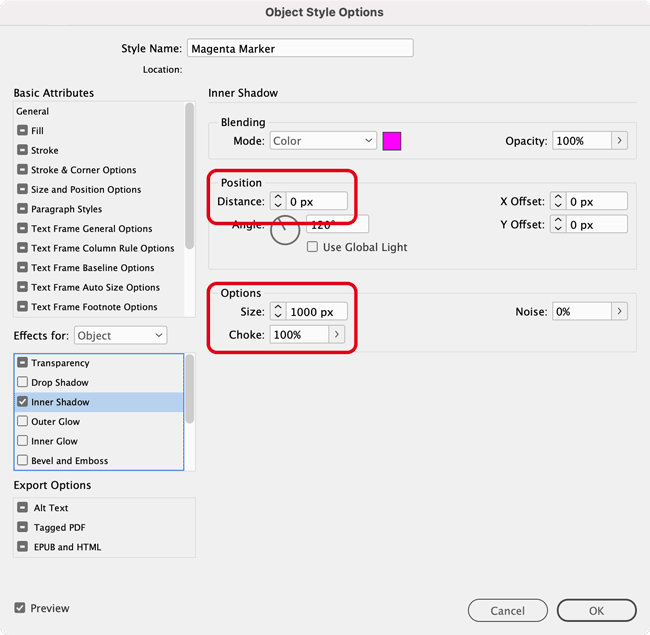Click the Opacity percentage field
Viewport: 650px width, 635px height.
click(582, 141)
